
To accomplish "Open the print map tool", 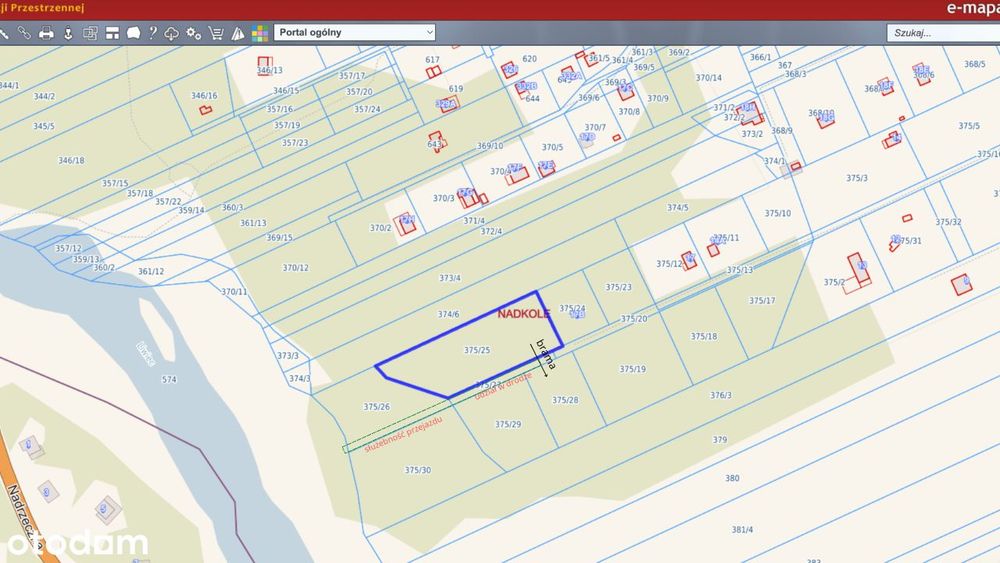I will point(46,33).
